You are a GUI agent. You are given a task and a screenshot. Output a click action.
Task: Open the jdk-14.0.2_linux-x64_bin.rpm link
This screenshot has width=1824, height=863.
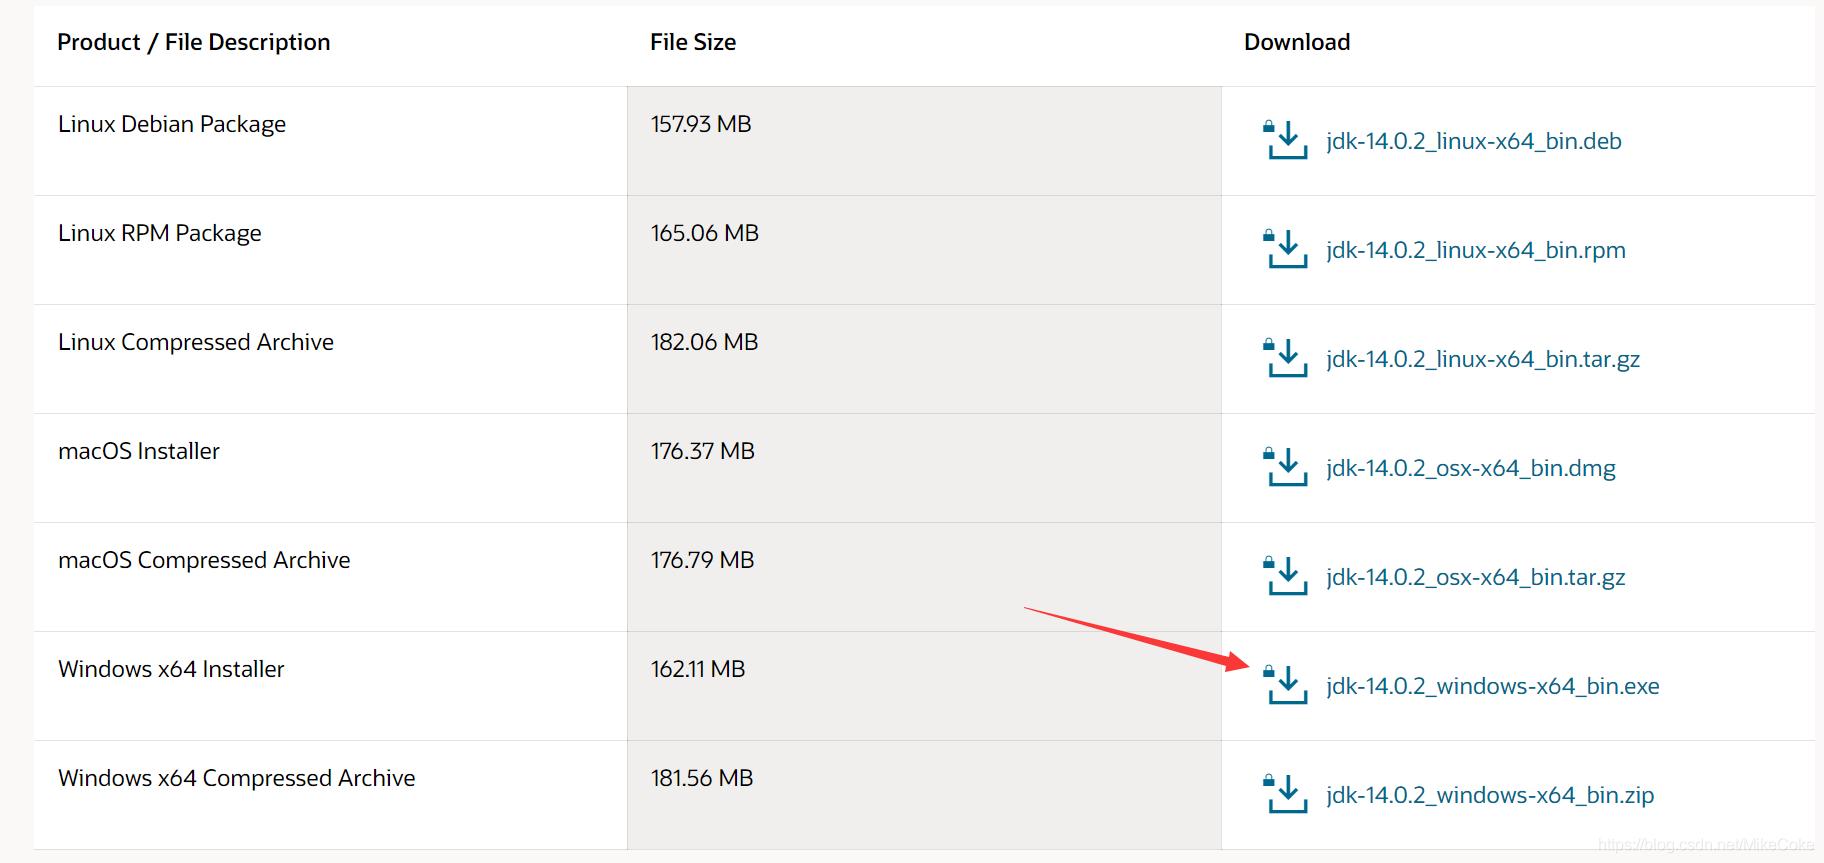pyautogui.click(x=1475, y=250)
